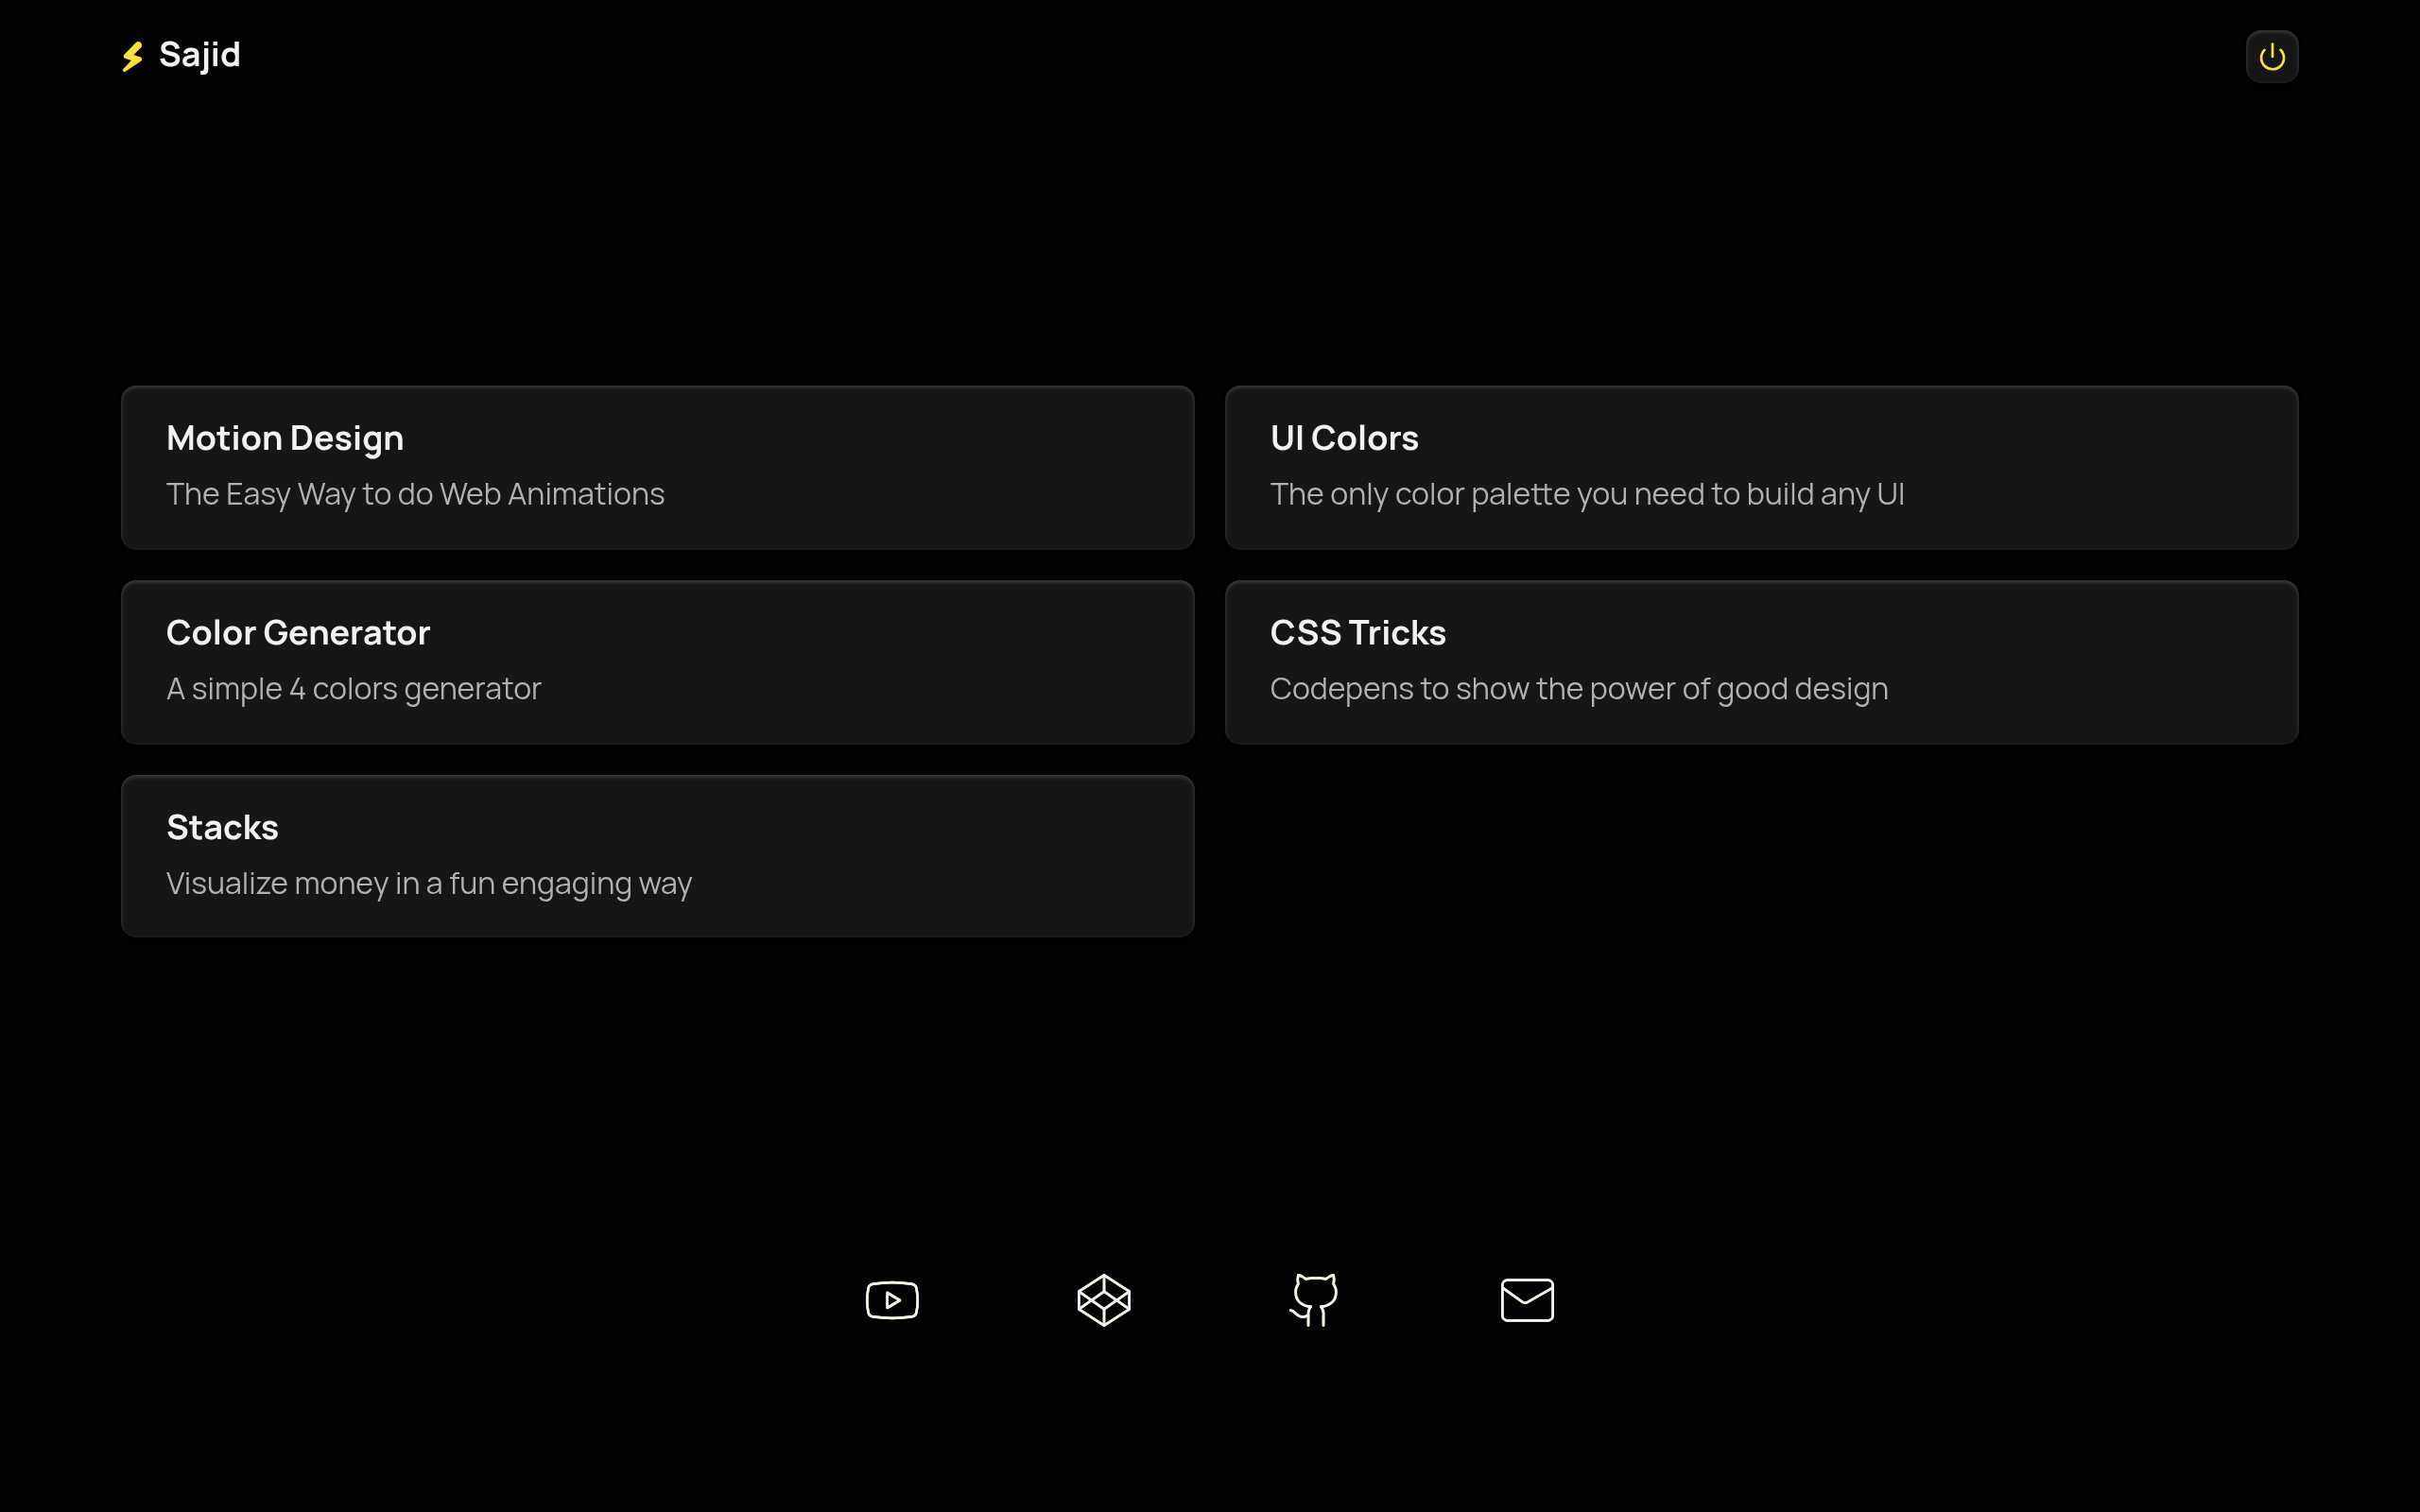
Task: Open the YouTube icon in footer
Action: [892, 1300]
